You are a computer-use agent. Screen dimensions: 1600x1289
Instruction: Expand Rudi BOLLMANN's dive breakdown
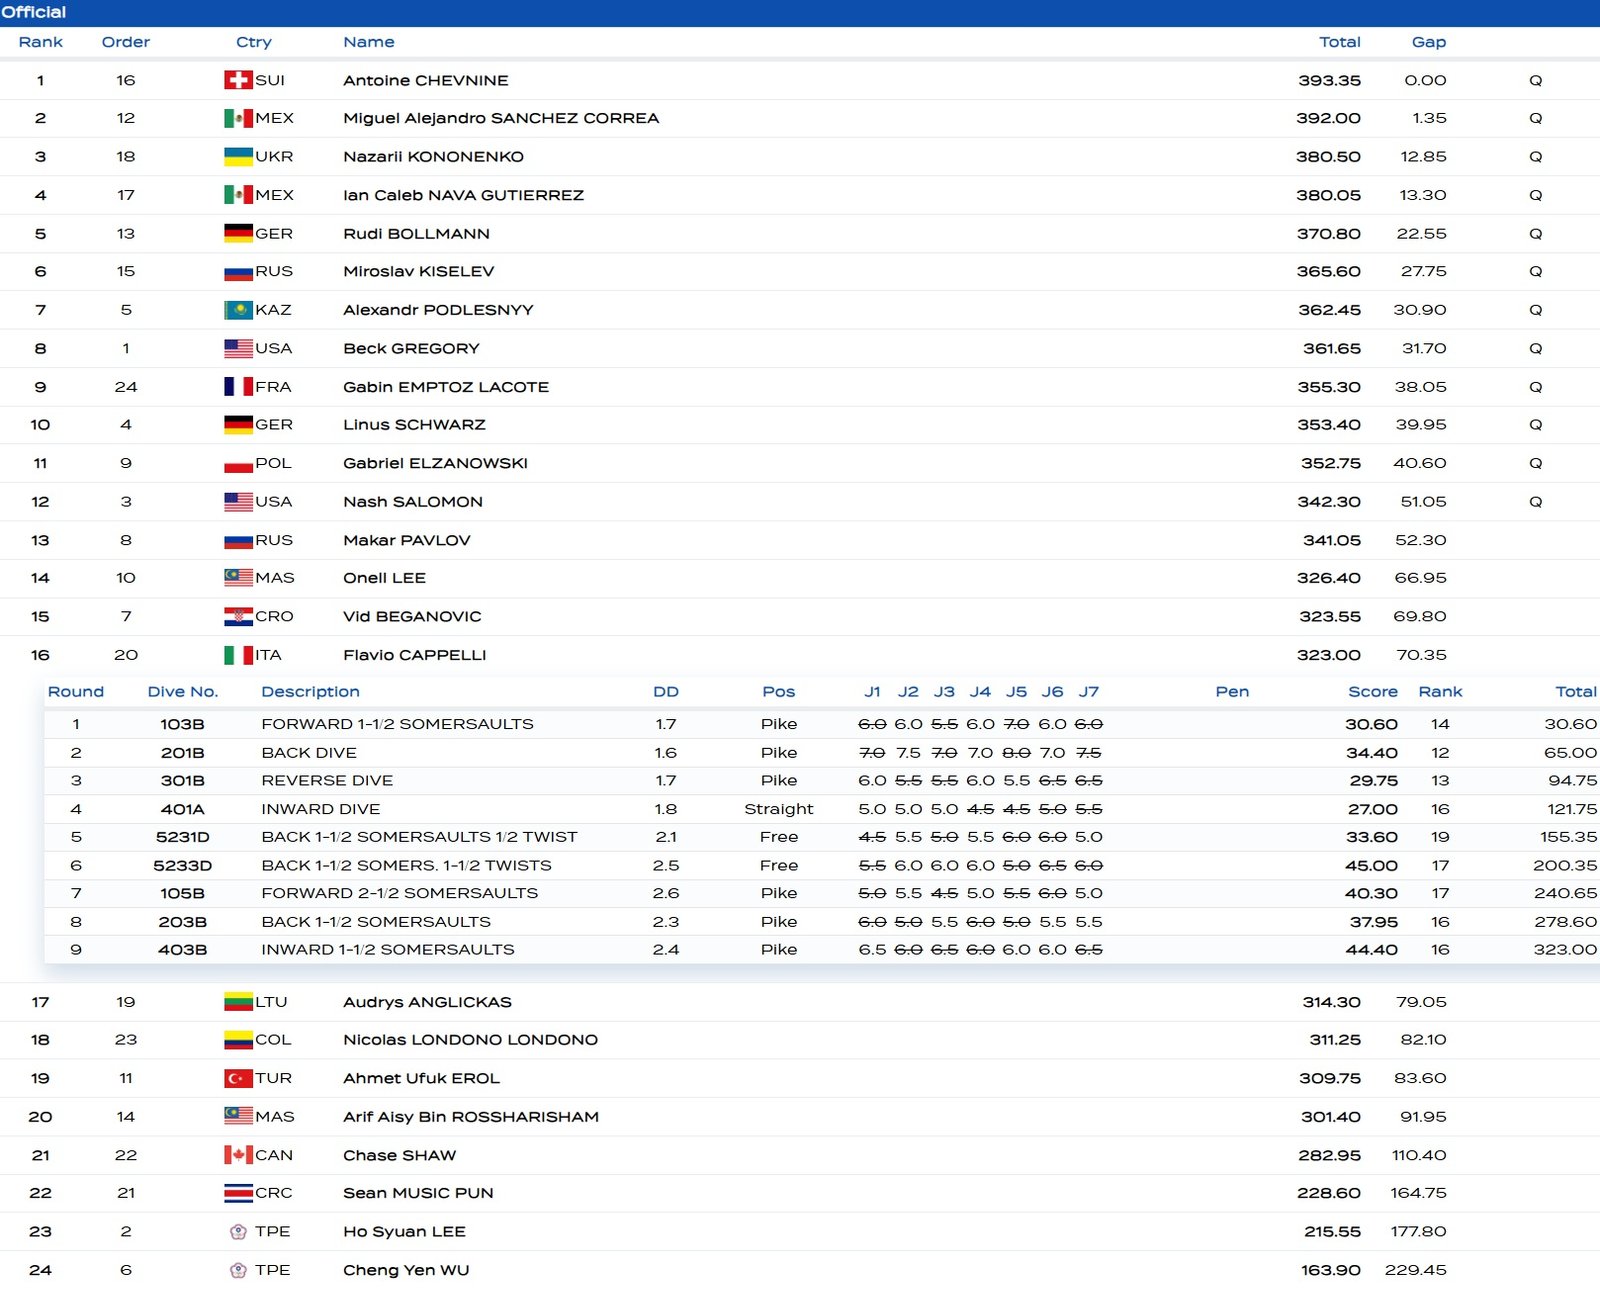click(800, 233)
